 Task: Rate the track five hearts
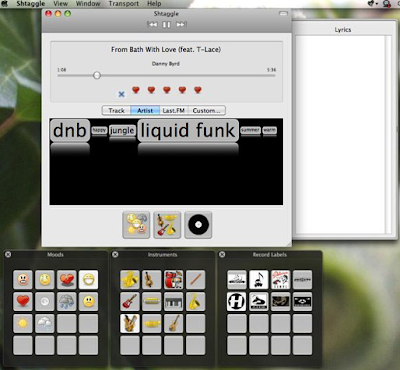198,90
